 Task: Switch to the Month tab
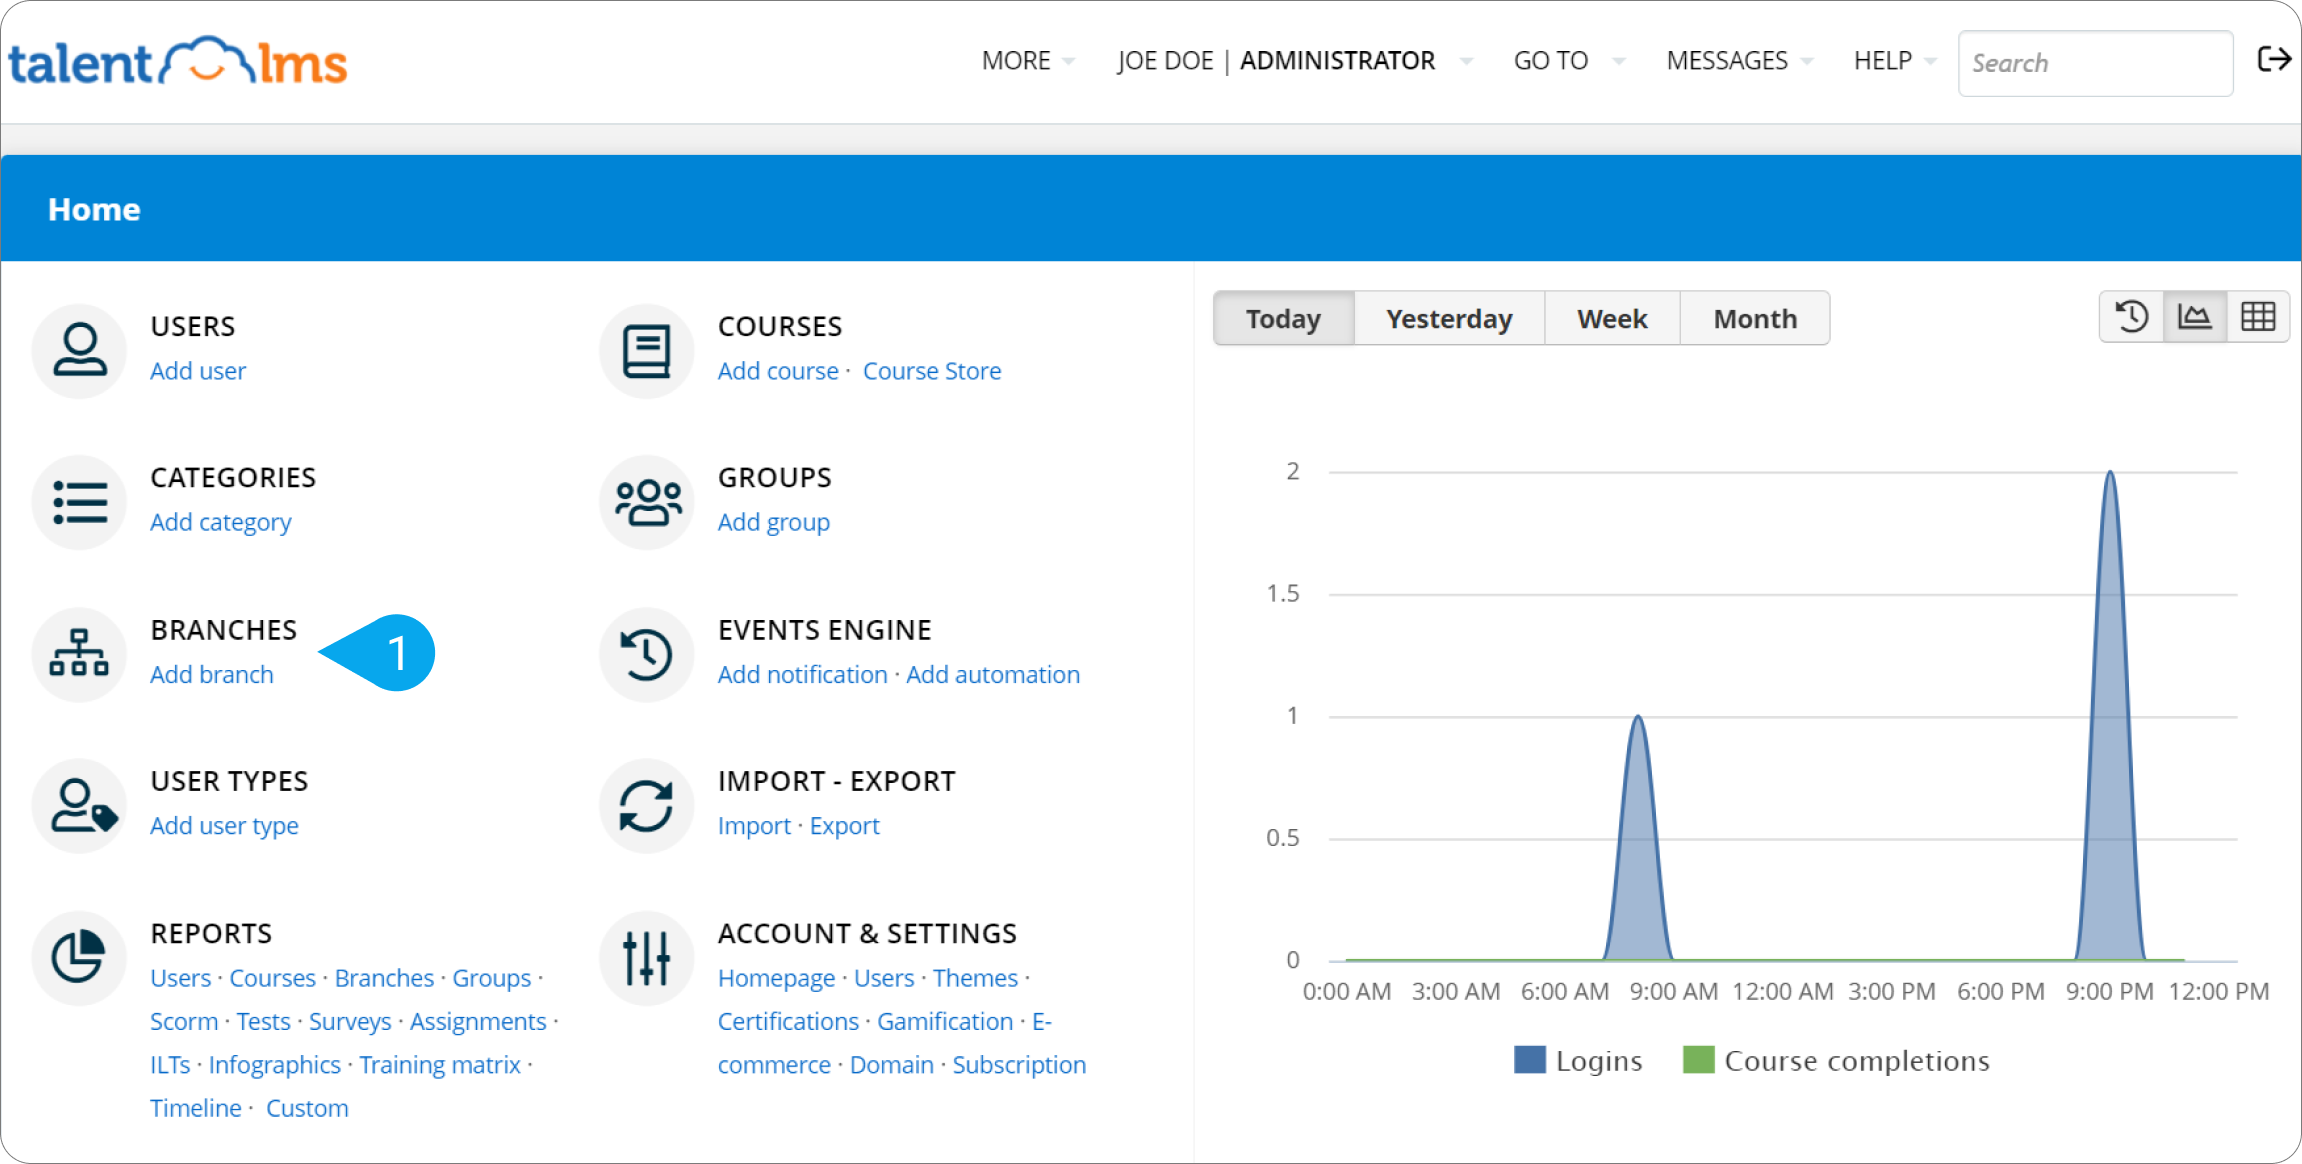[x=1755, y=319]
